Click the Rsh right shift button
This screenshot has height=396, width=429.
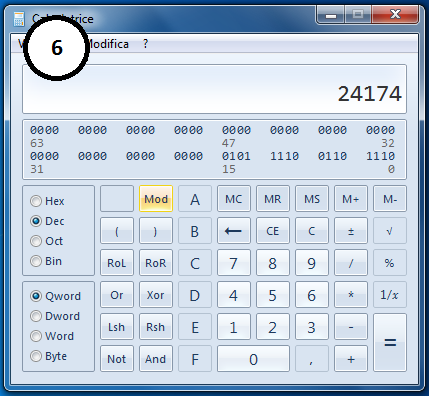click(156, 327)
